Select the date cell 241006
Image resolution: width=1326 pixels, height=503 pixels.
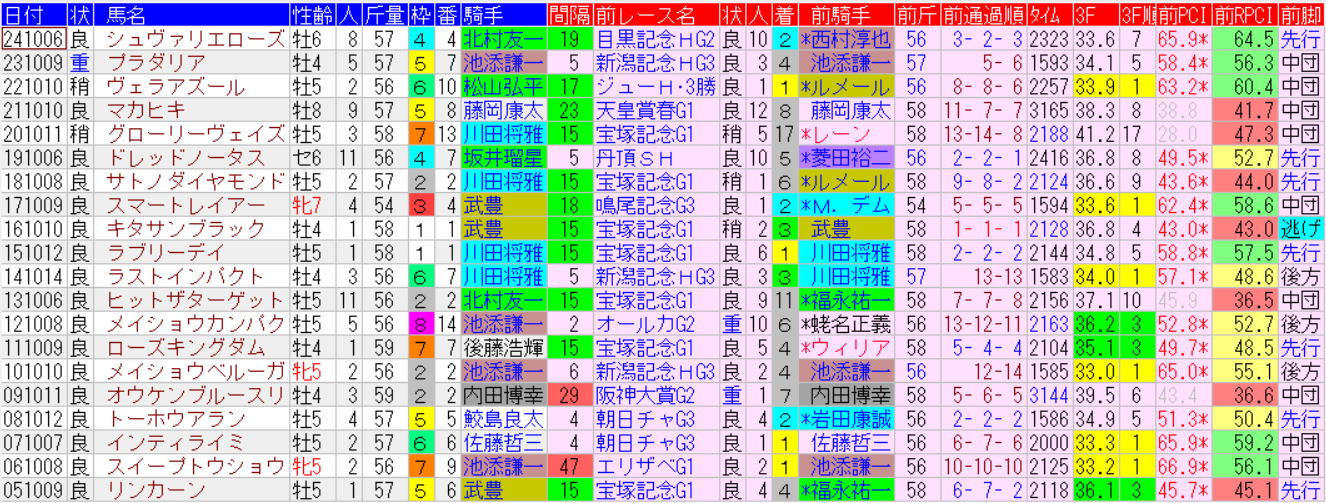pos(34,39)
